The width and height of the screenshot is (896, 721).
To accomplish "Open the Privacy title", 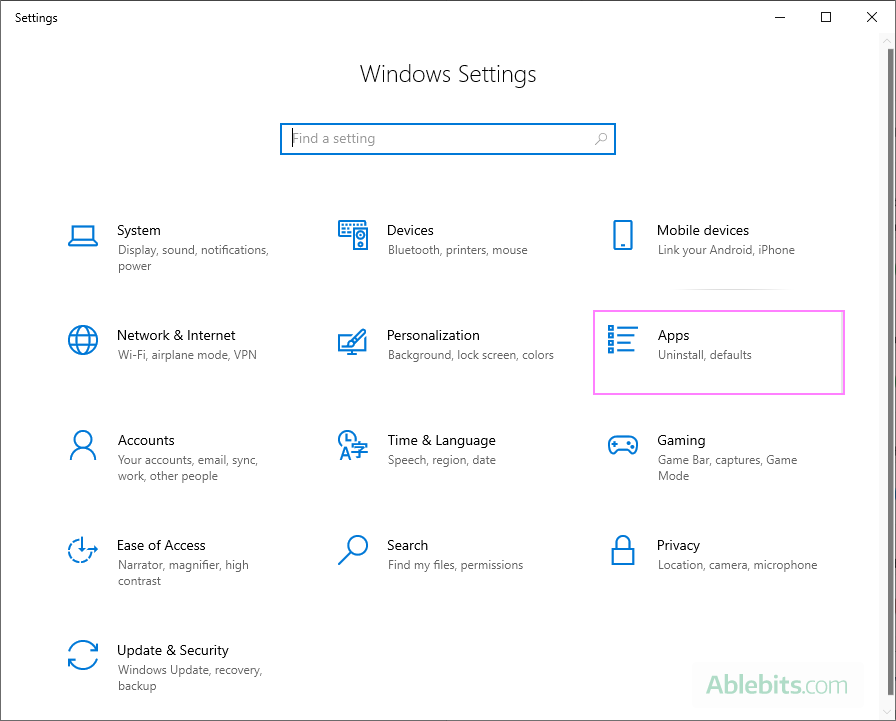I will [x=678, y=546].
